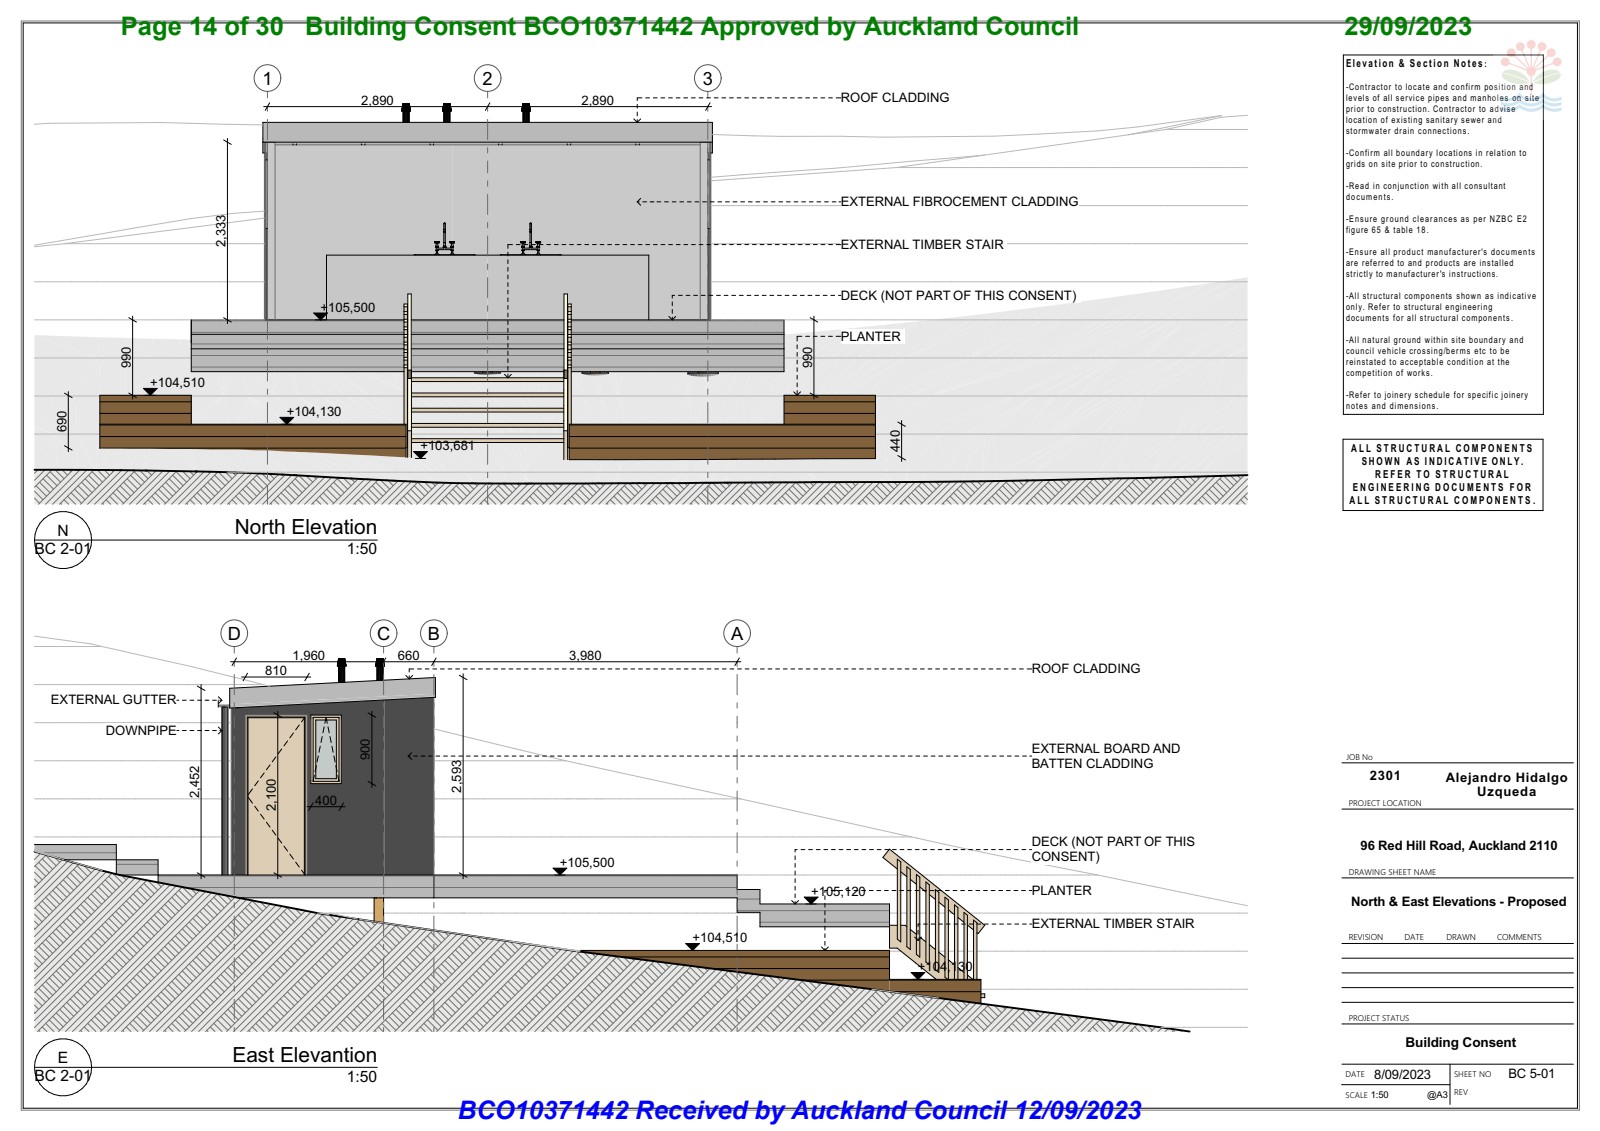Click the '810' dimension
1600x1131 pixels.
[276, 671]
